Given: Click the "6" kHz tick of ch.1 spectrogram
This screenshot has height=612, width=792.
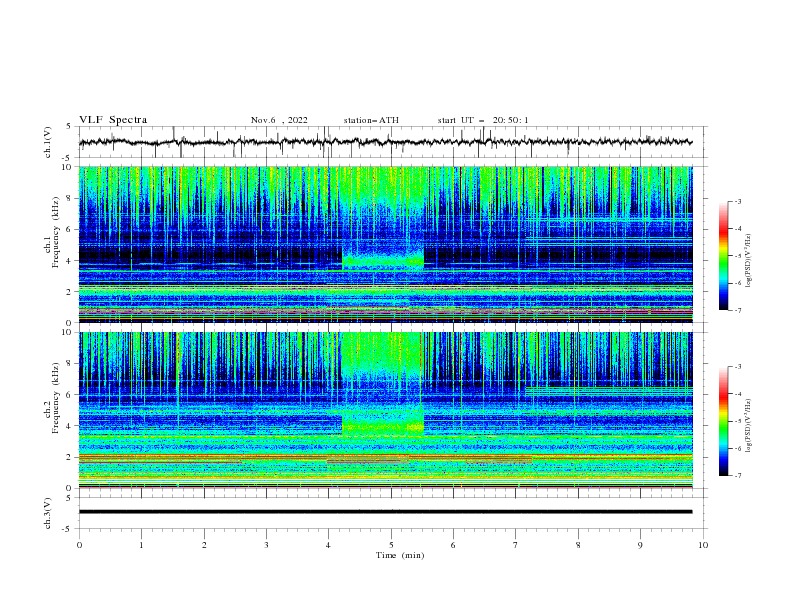Looking at the screenshot, I should [71, 229].
